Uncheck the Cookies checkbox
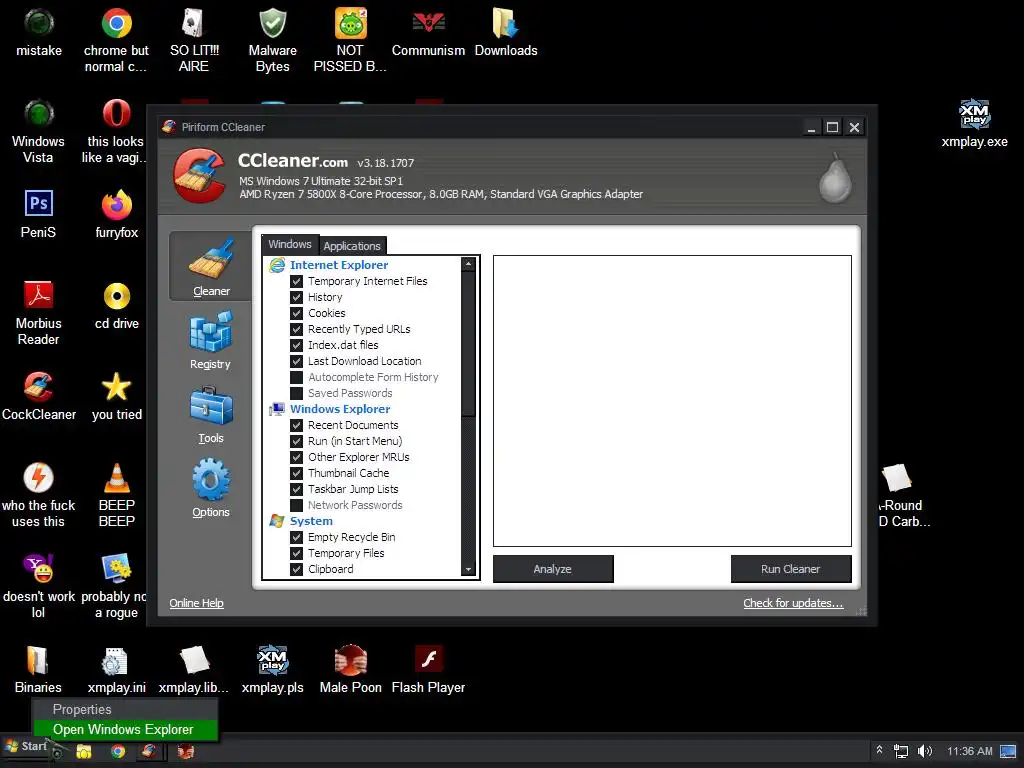 296,313
